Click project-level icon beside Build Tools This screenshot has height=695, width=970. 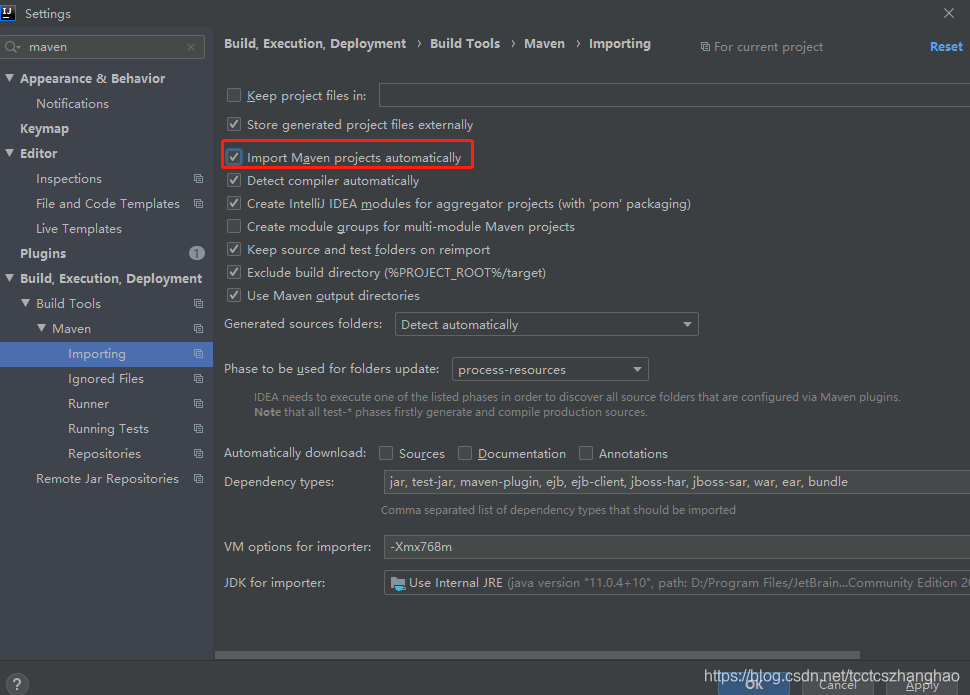tap(199, 304)
